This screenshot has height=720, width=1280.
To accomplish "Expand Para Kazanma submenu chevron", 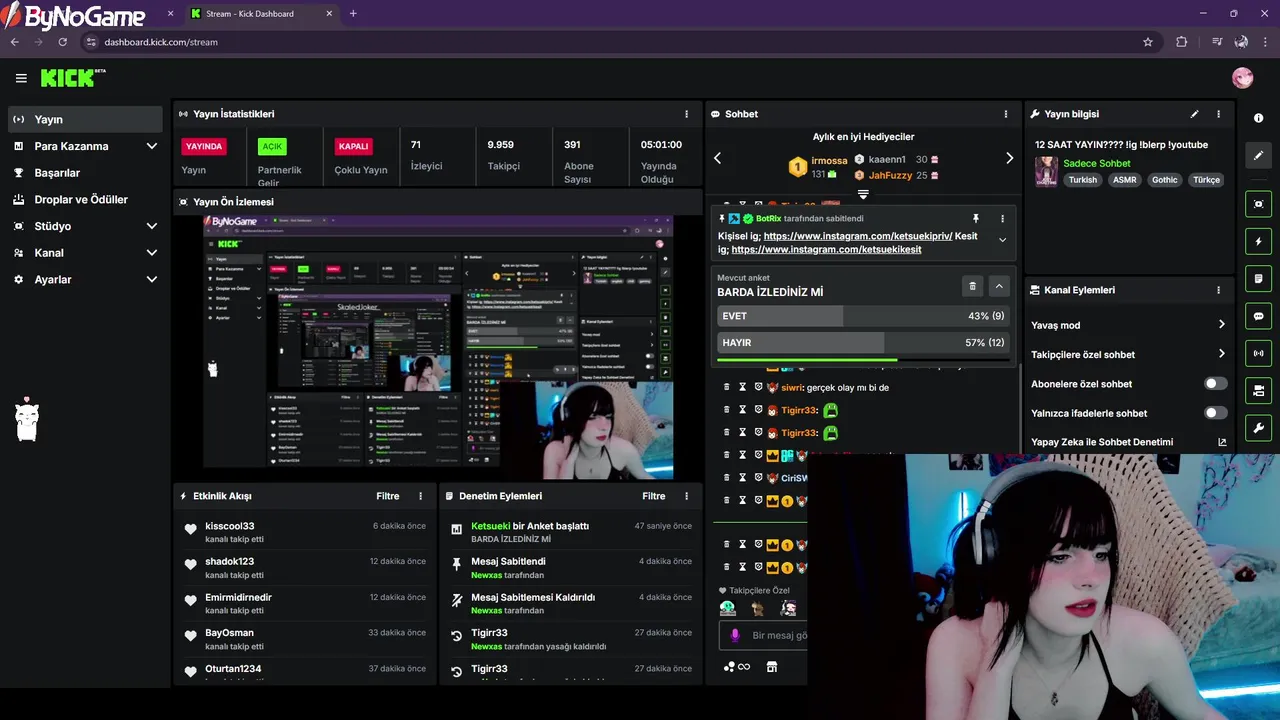I will point(152,146).
